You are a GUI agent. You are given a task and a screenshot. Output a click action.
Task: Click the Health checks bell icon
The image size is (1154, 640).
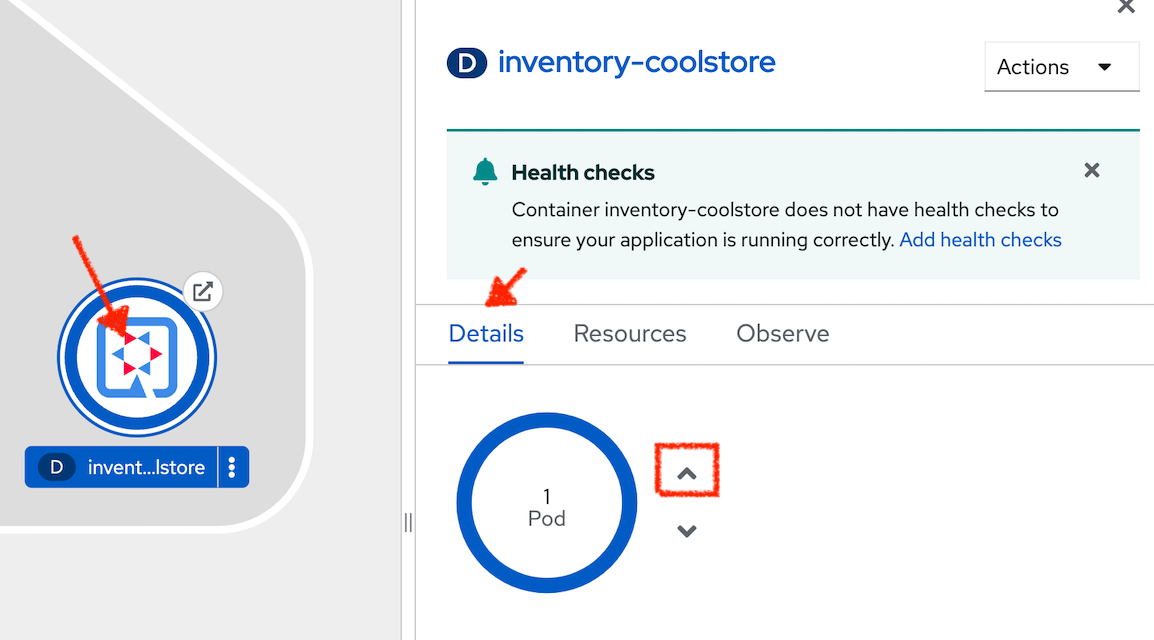[485, 171]
